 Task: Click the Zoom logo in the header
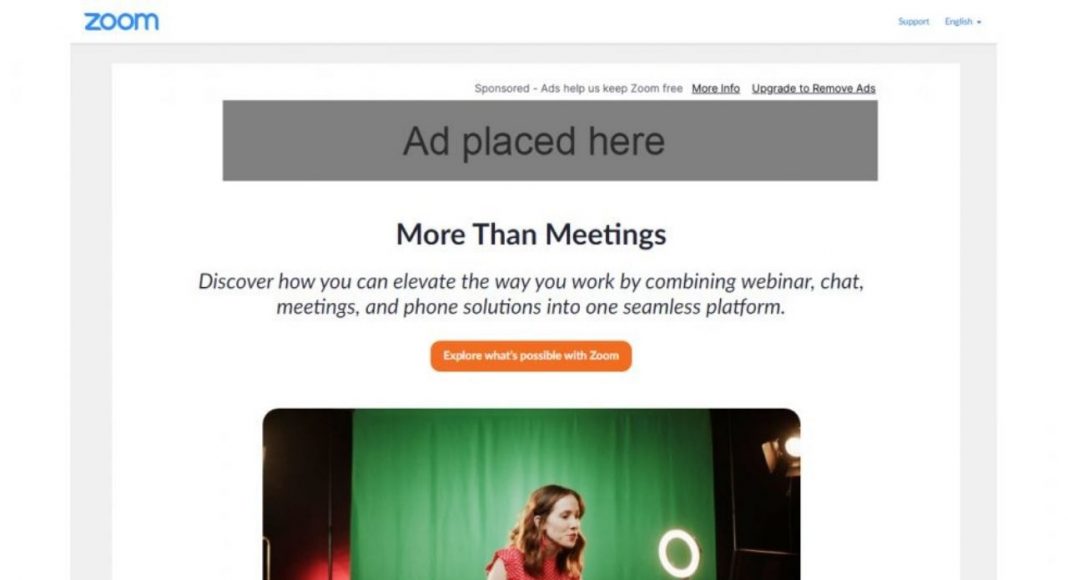(121, 22)
